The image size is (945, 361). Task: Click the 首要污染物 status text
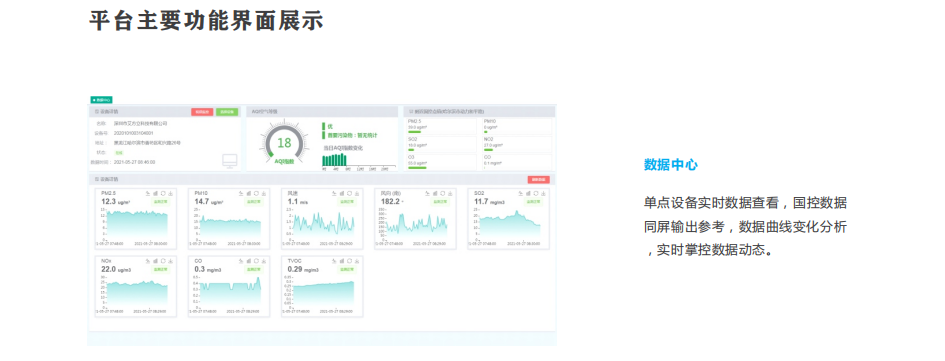click(x=353, y=136)
